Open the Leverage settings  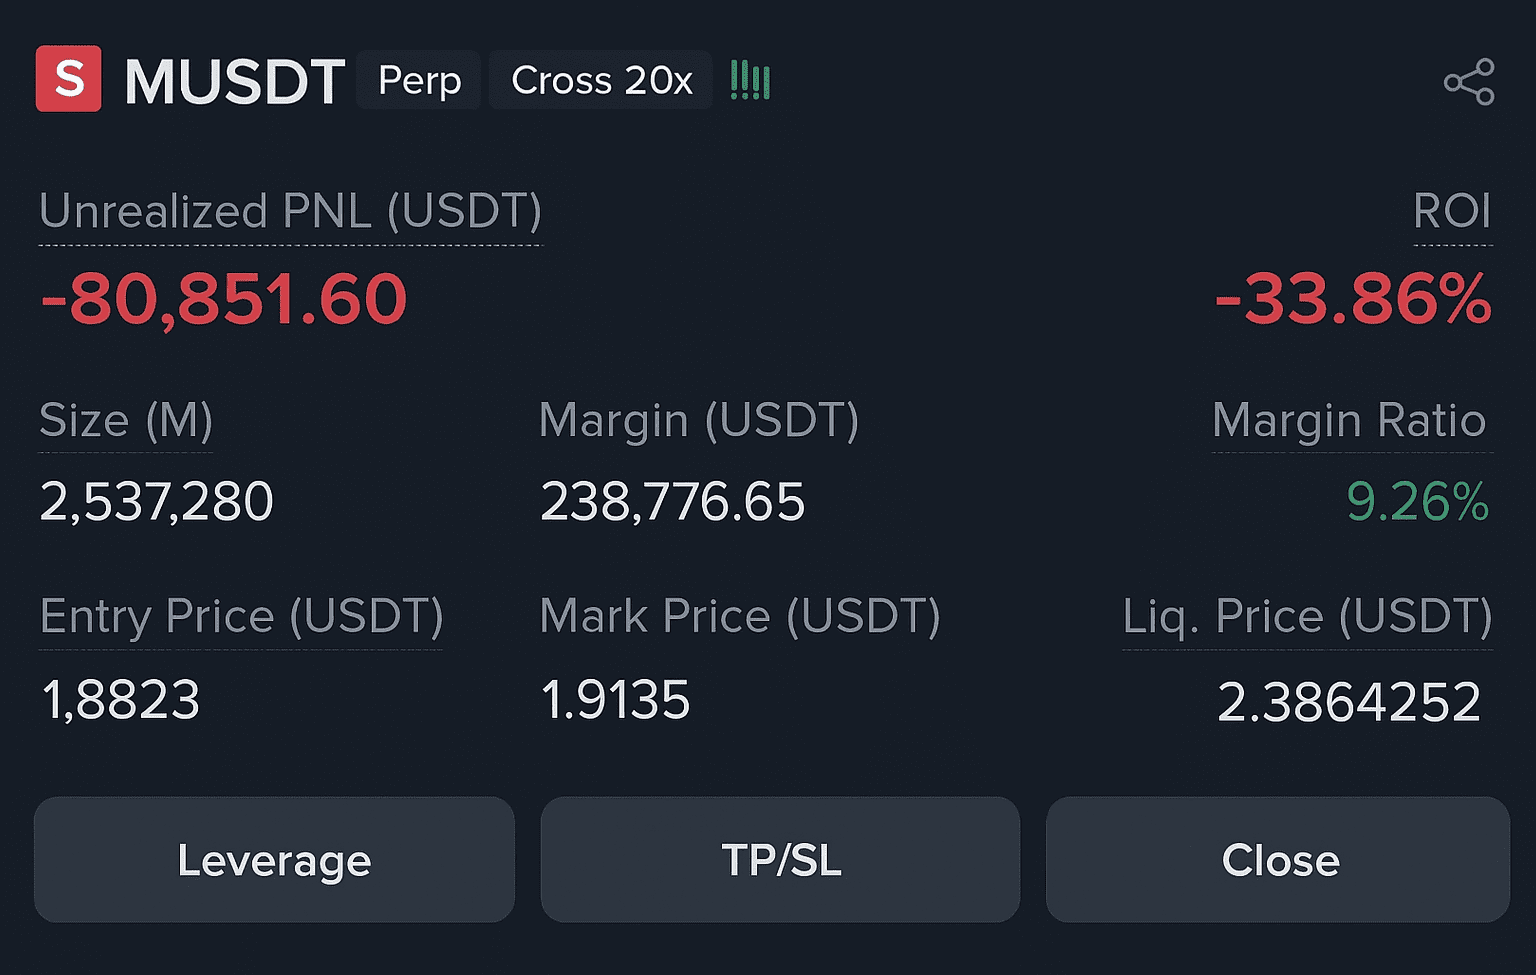pos(274,859)
